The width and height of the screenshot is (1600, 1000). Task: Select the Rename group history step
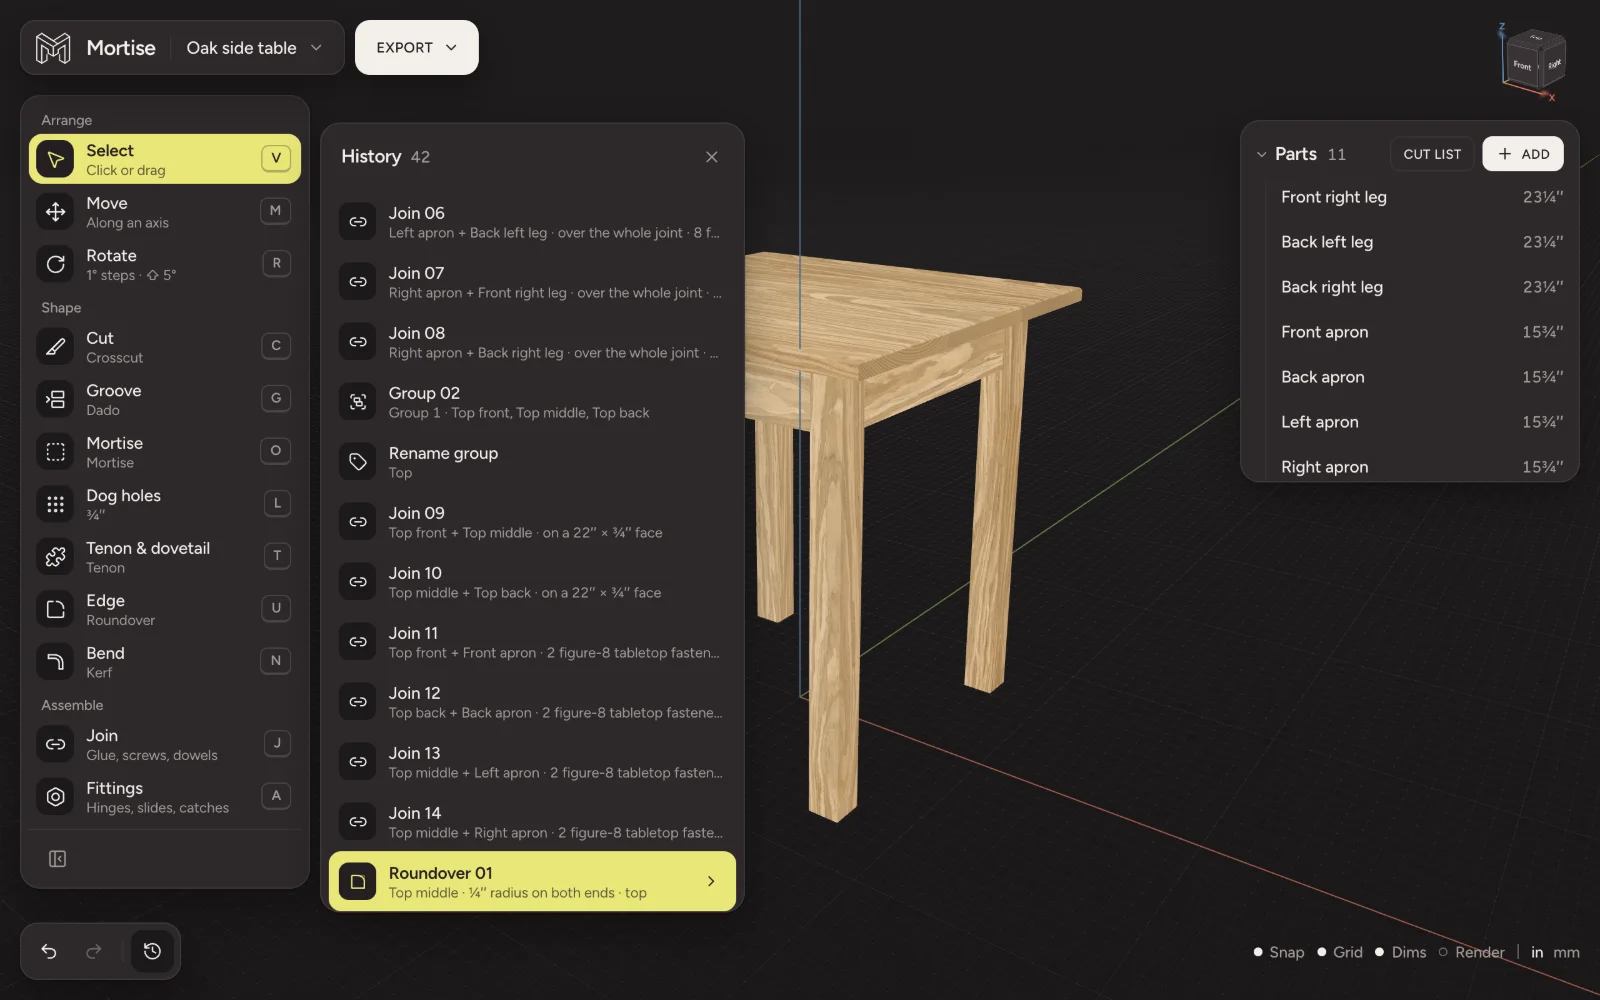click(x=532, y=462)
